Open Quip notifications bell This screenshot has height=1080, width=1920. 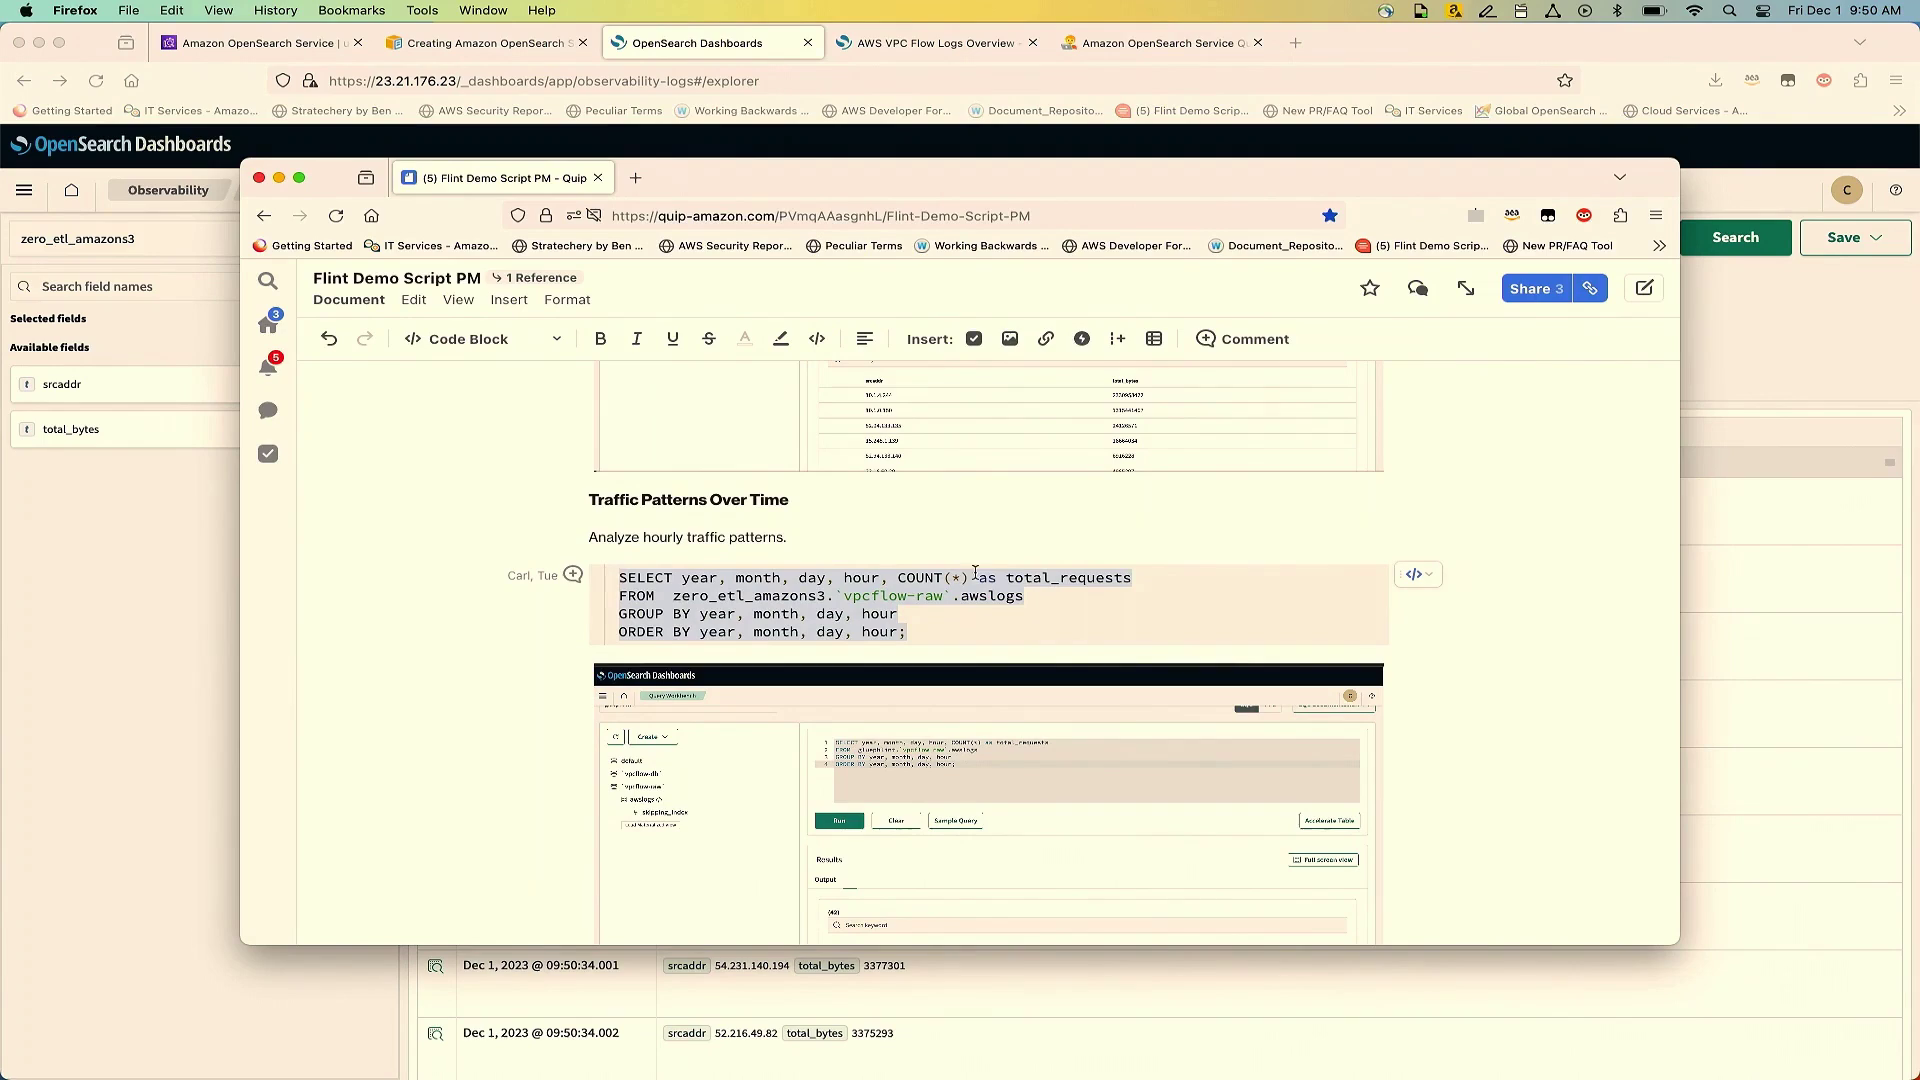tap(268, 367)
